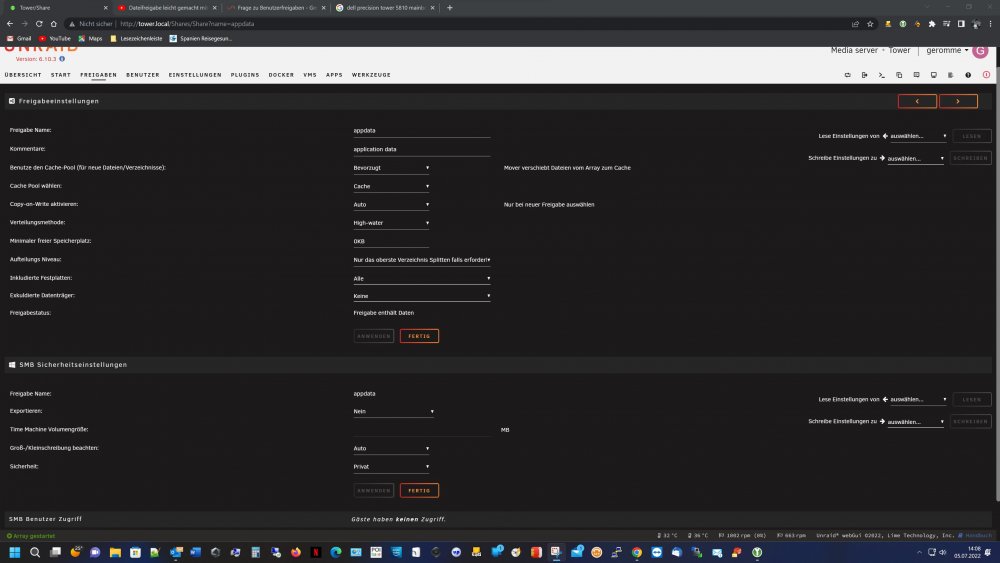Viewport: 1000px width, 563px height.
Task: Switch to the Dateifreigabe YouTube browser tab
Action: pyautogui.click(x=168, y=8)
